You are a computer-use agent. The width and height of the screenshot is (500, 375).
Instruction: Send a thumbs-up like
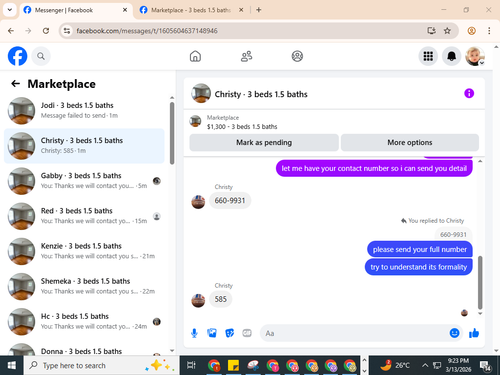coord(474,333)
